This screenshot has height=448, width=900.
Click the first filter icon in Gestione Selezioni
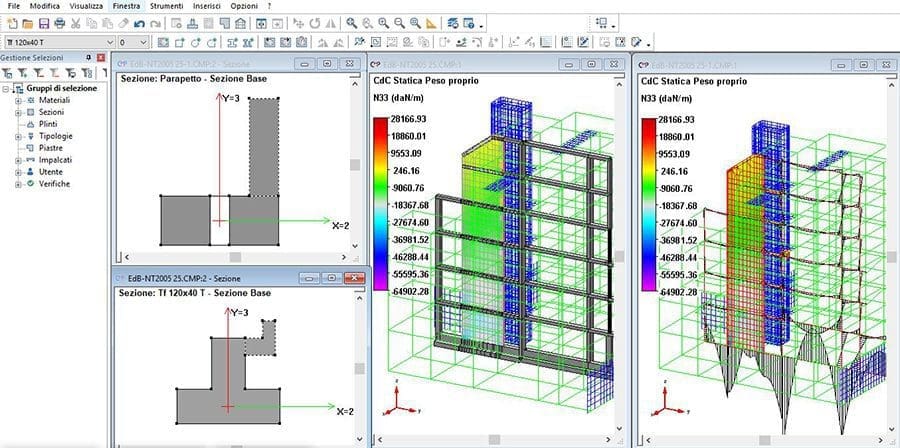click(8, 73)
